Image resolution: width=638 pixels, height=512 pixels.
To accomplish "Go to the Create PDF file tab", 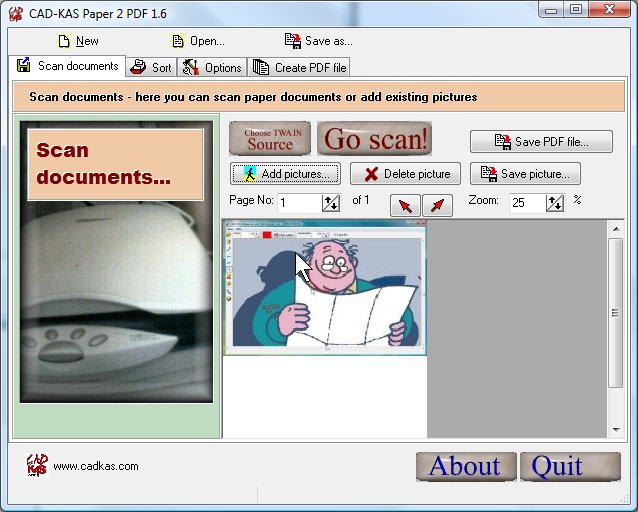I will pyautogui.click(x=299, y=67).
